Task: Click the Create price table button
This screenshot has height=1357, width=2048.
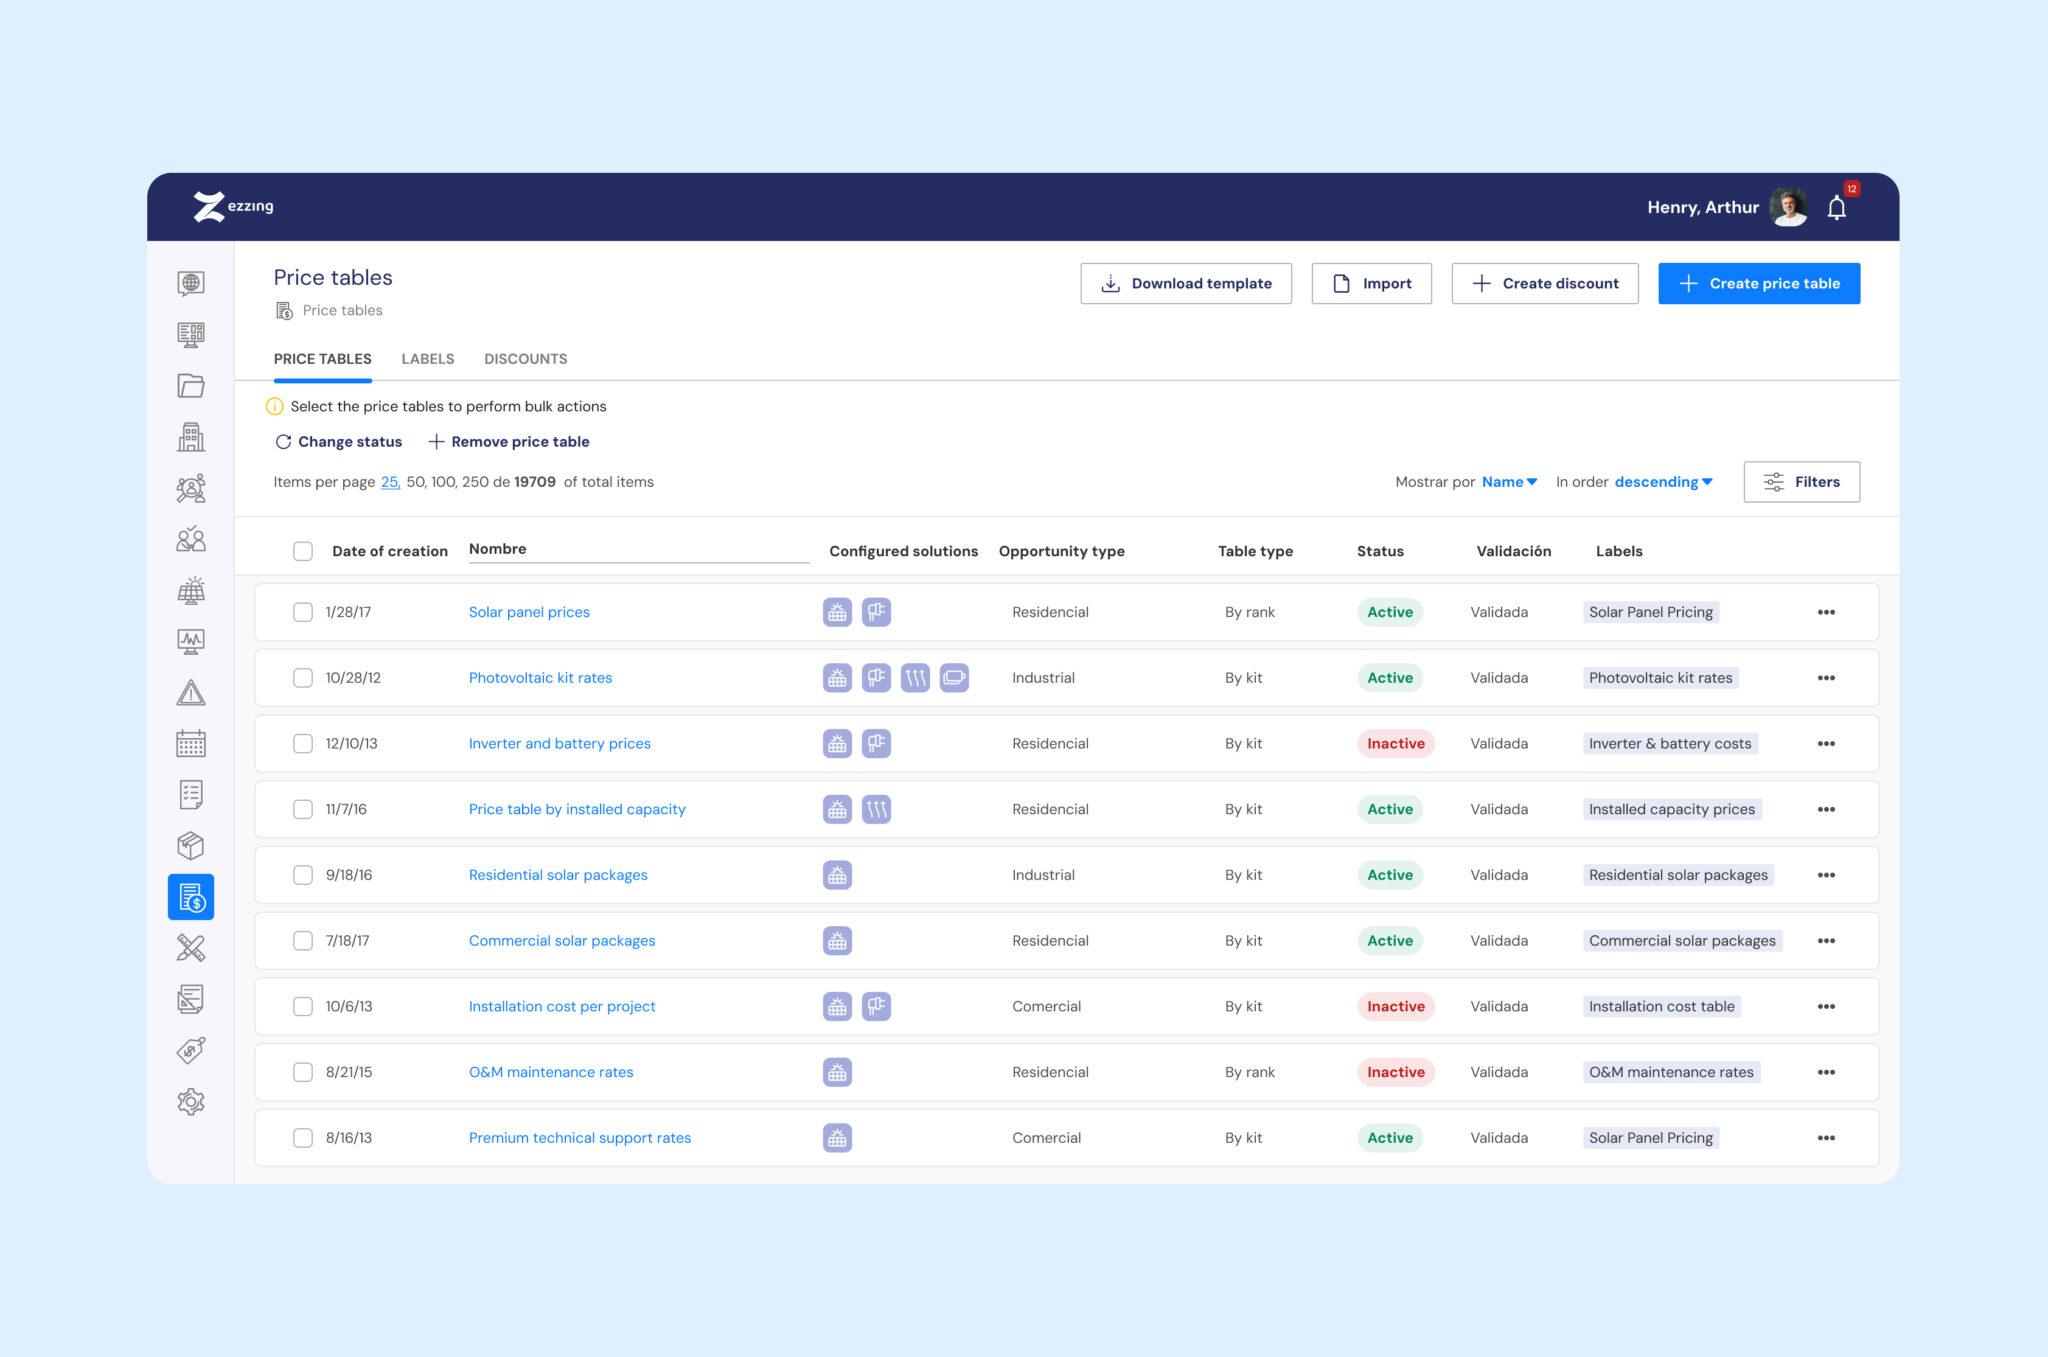Action: point(1758,284)
